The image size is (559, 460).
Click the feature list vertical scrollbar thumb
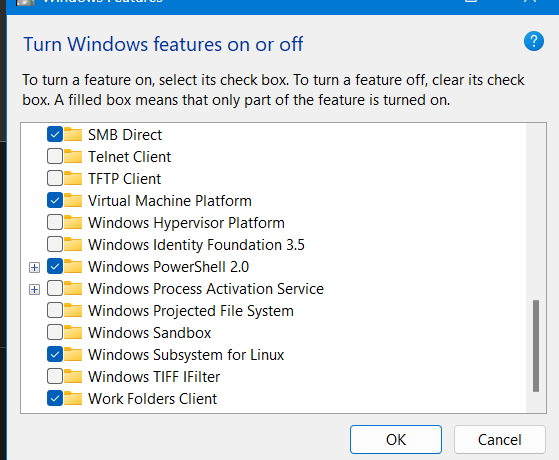535,346
